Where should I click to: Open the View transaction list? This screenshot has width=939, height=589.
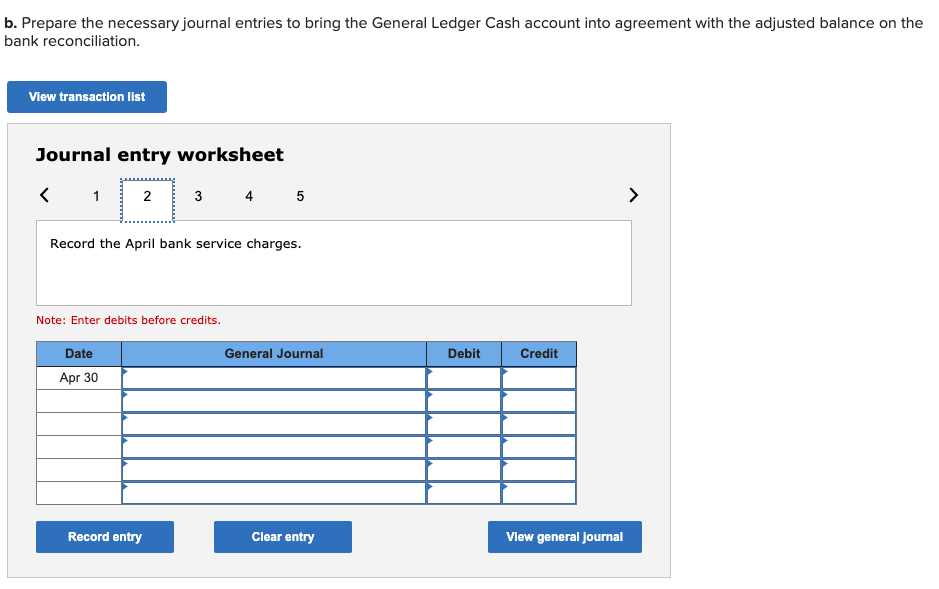(x=87, y=97)
